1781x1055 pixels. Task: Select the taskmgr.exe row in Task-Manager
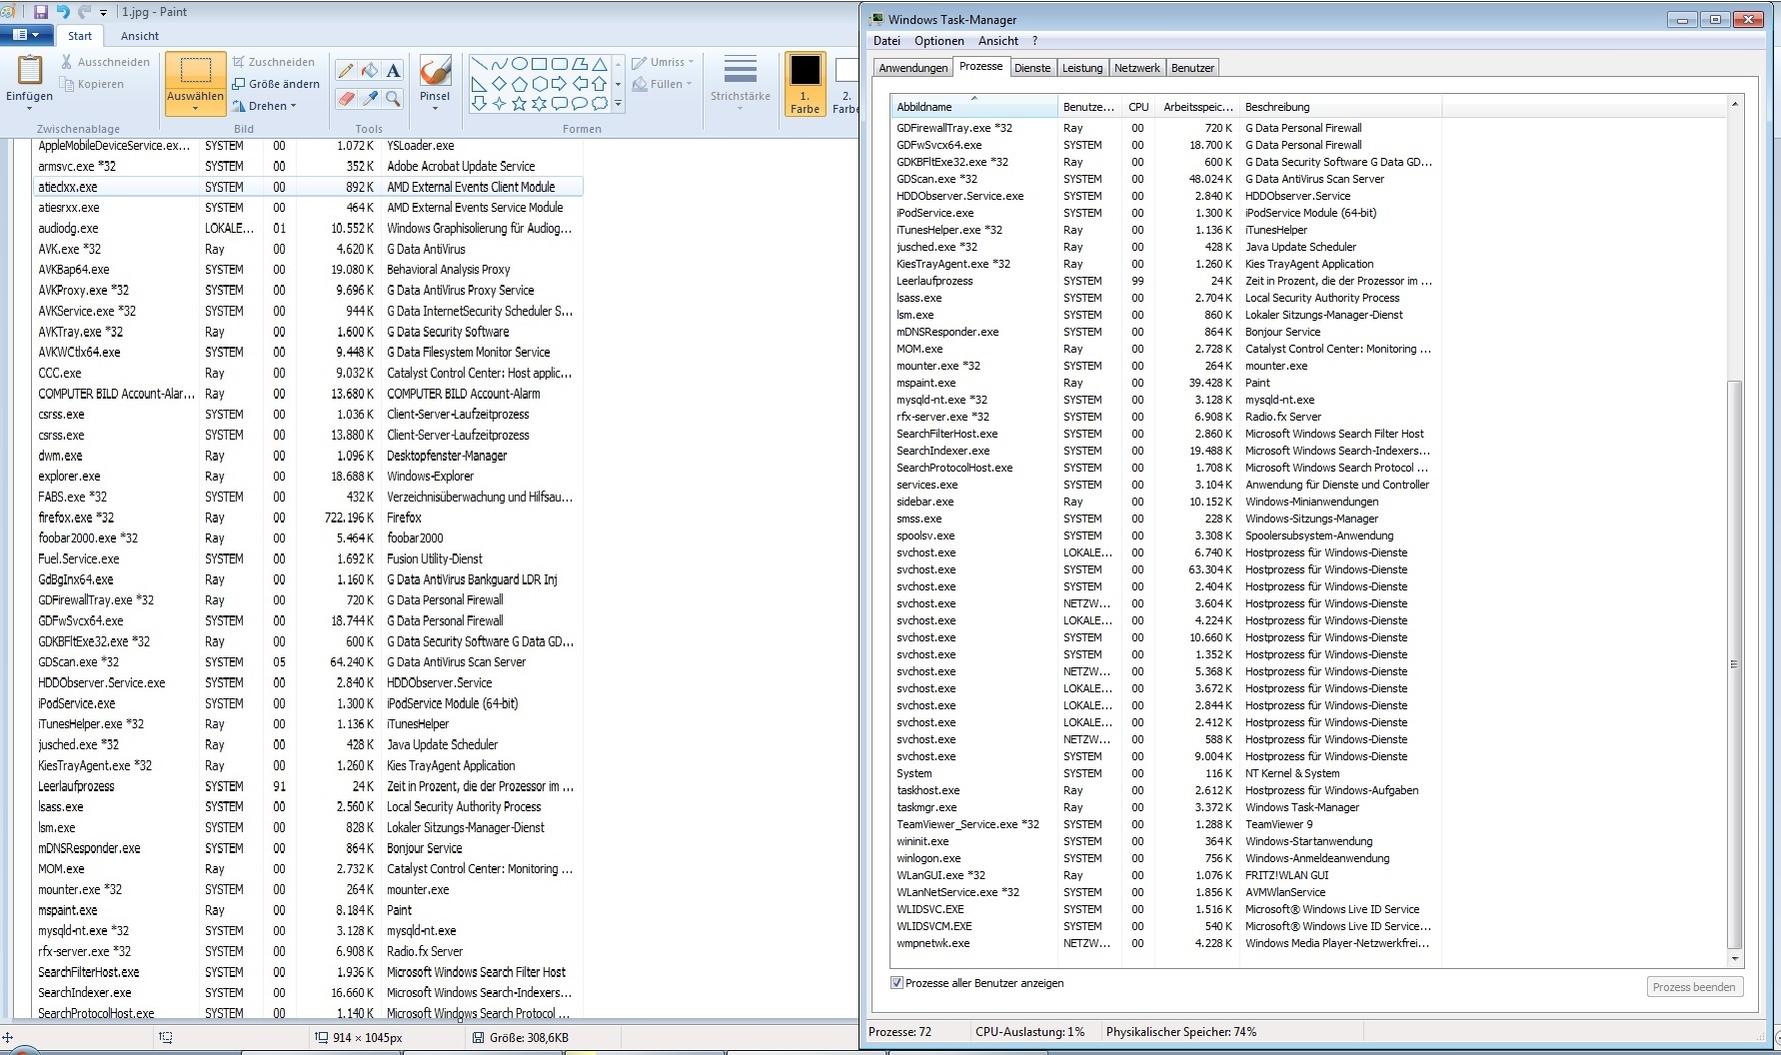click(x=1164, y=807)
